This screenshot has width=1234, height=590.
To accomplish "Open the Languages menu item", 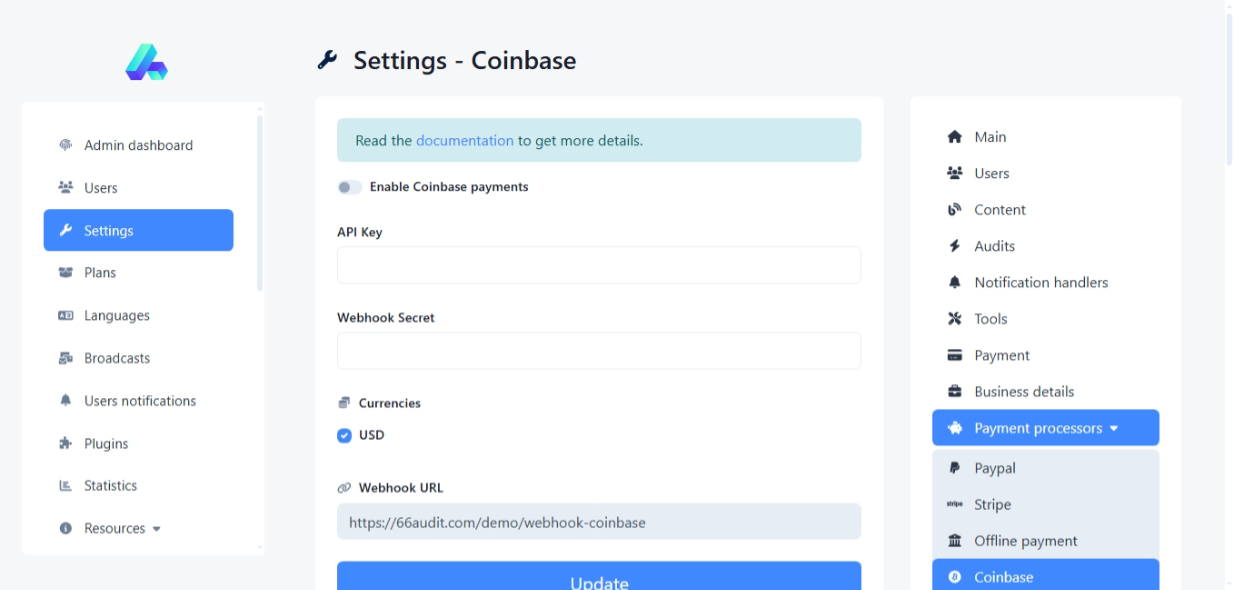I will click(x=116, y=316).
